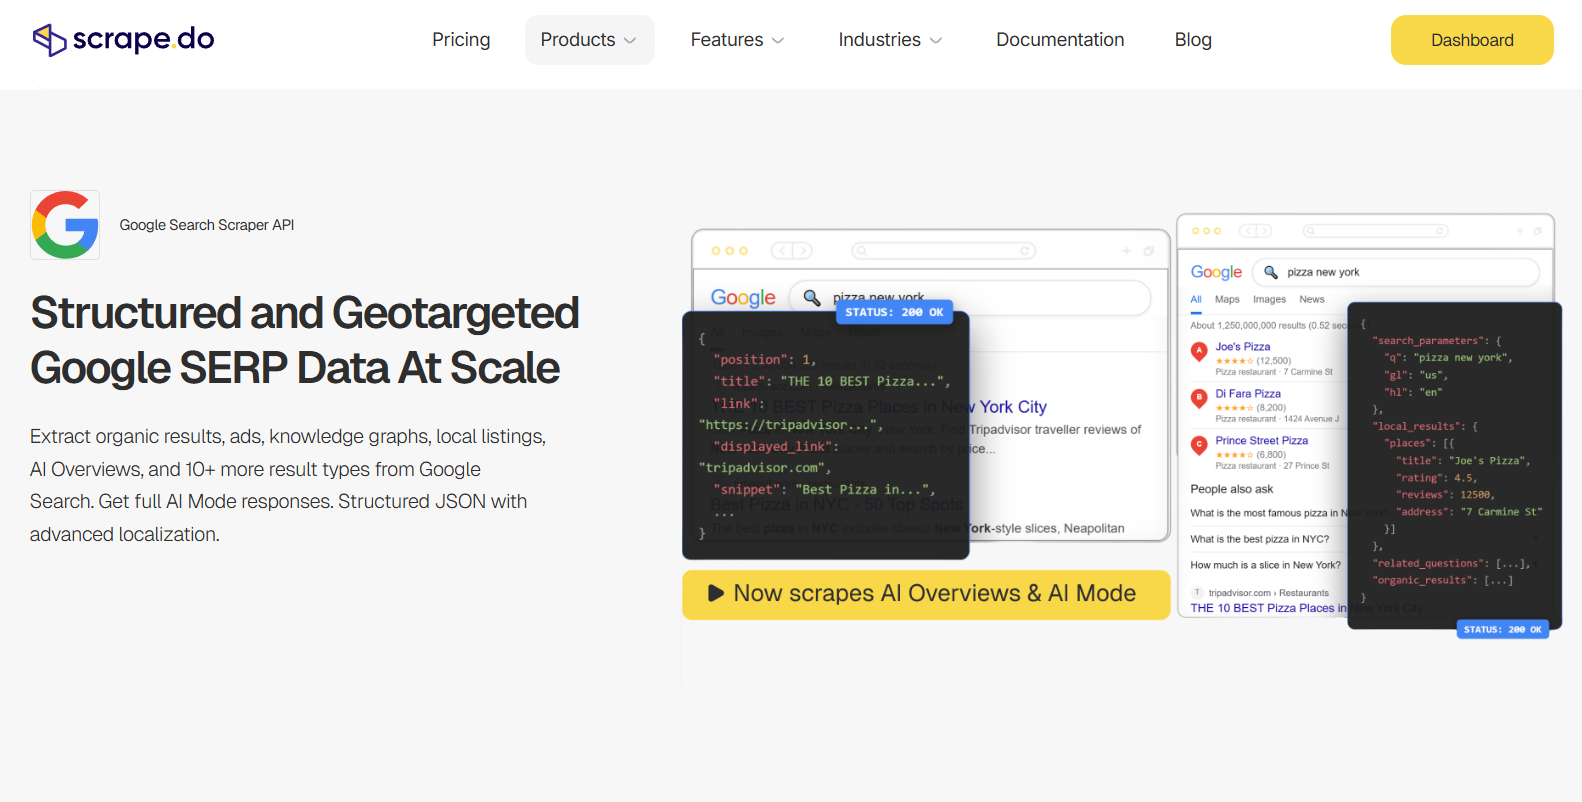Click map pin A next to Joe's Pizza
The image size is (1582, 802).
1199,351
